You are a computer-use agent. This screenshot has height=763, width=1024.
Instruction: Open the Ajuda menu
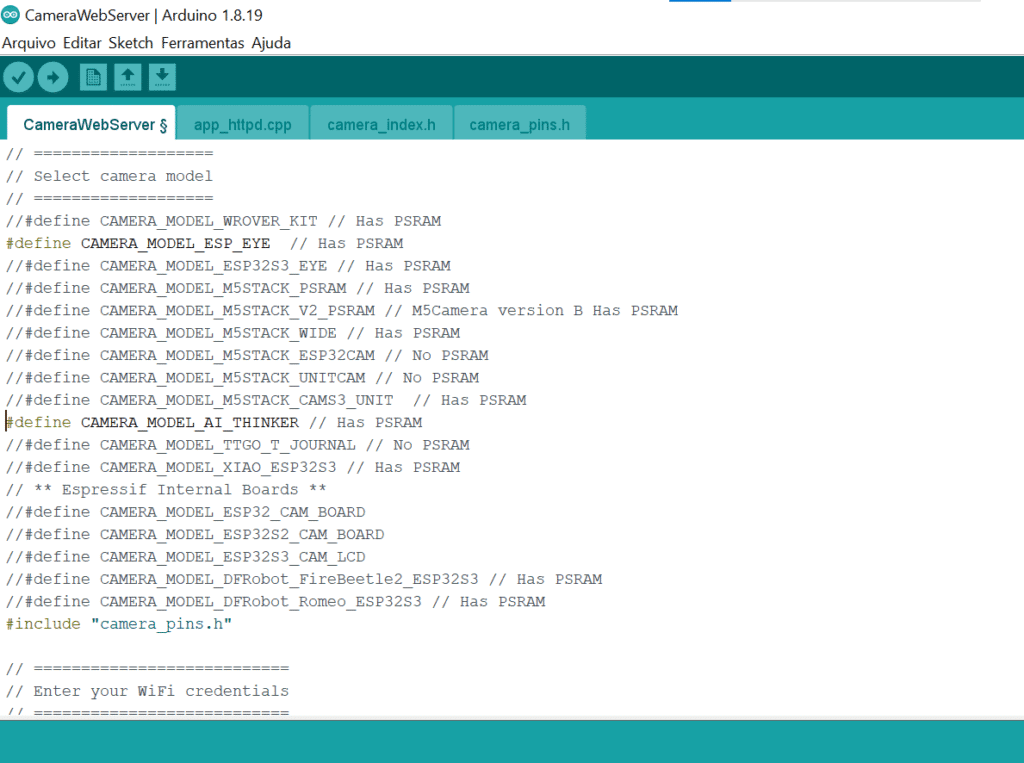click(271, 43)
